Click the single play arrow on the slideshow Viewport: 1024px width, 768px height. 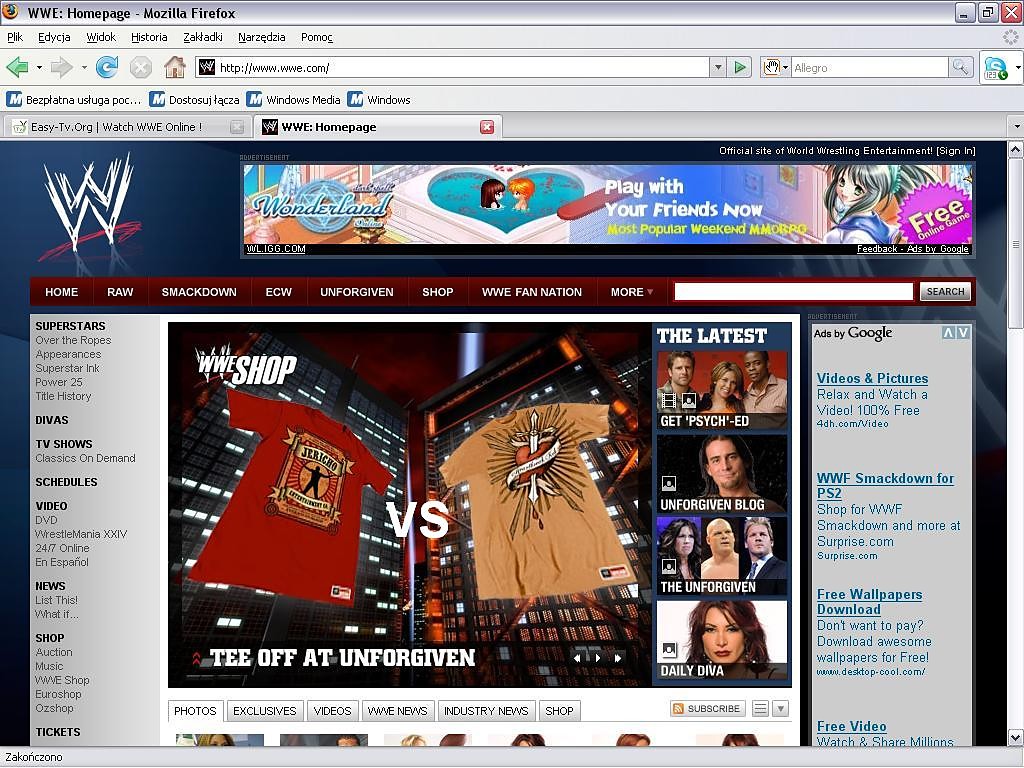click(x=597, y=658)
